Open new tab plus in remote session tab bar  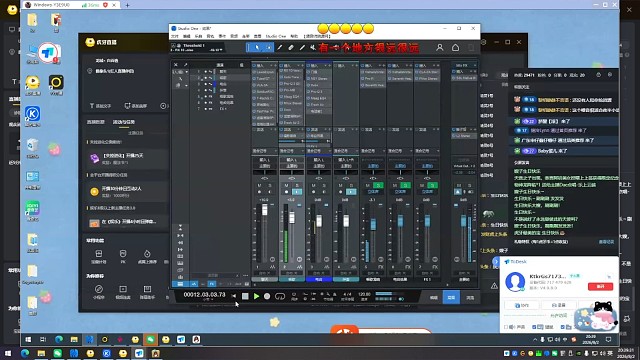pos(127,5)
